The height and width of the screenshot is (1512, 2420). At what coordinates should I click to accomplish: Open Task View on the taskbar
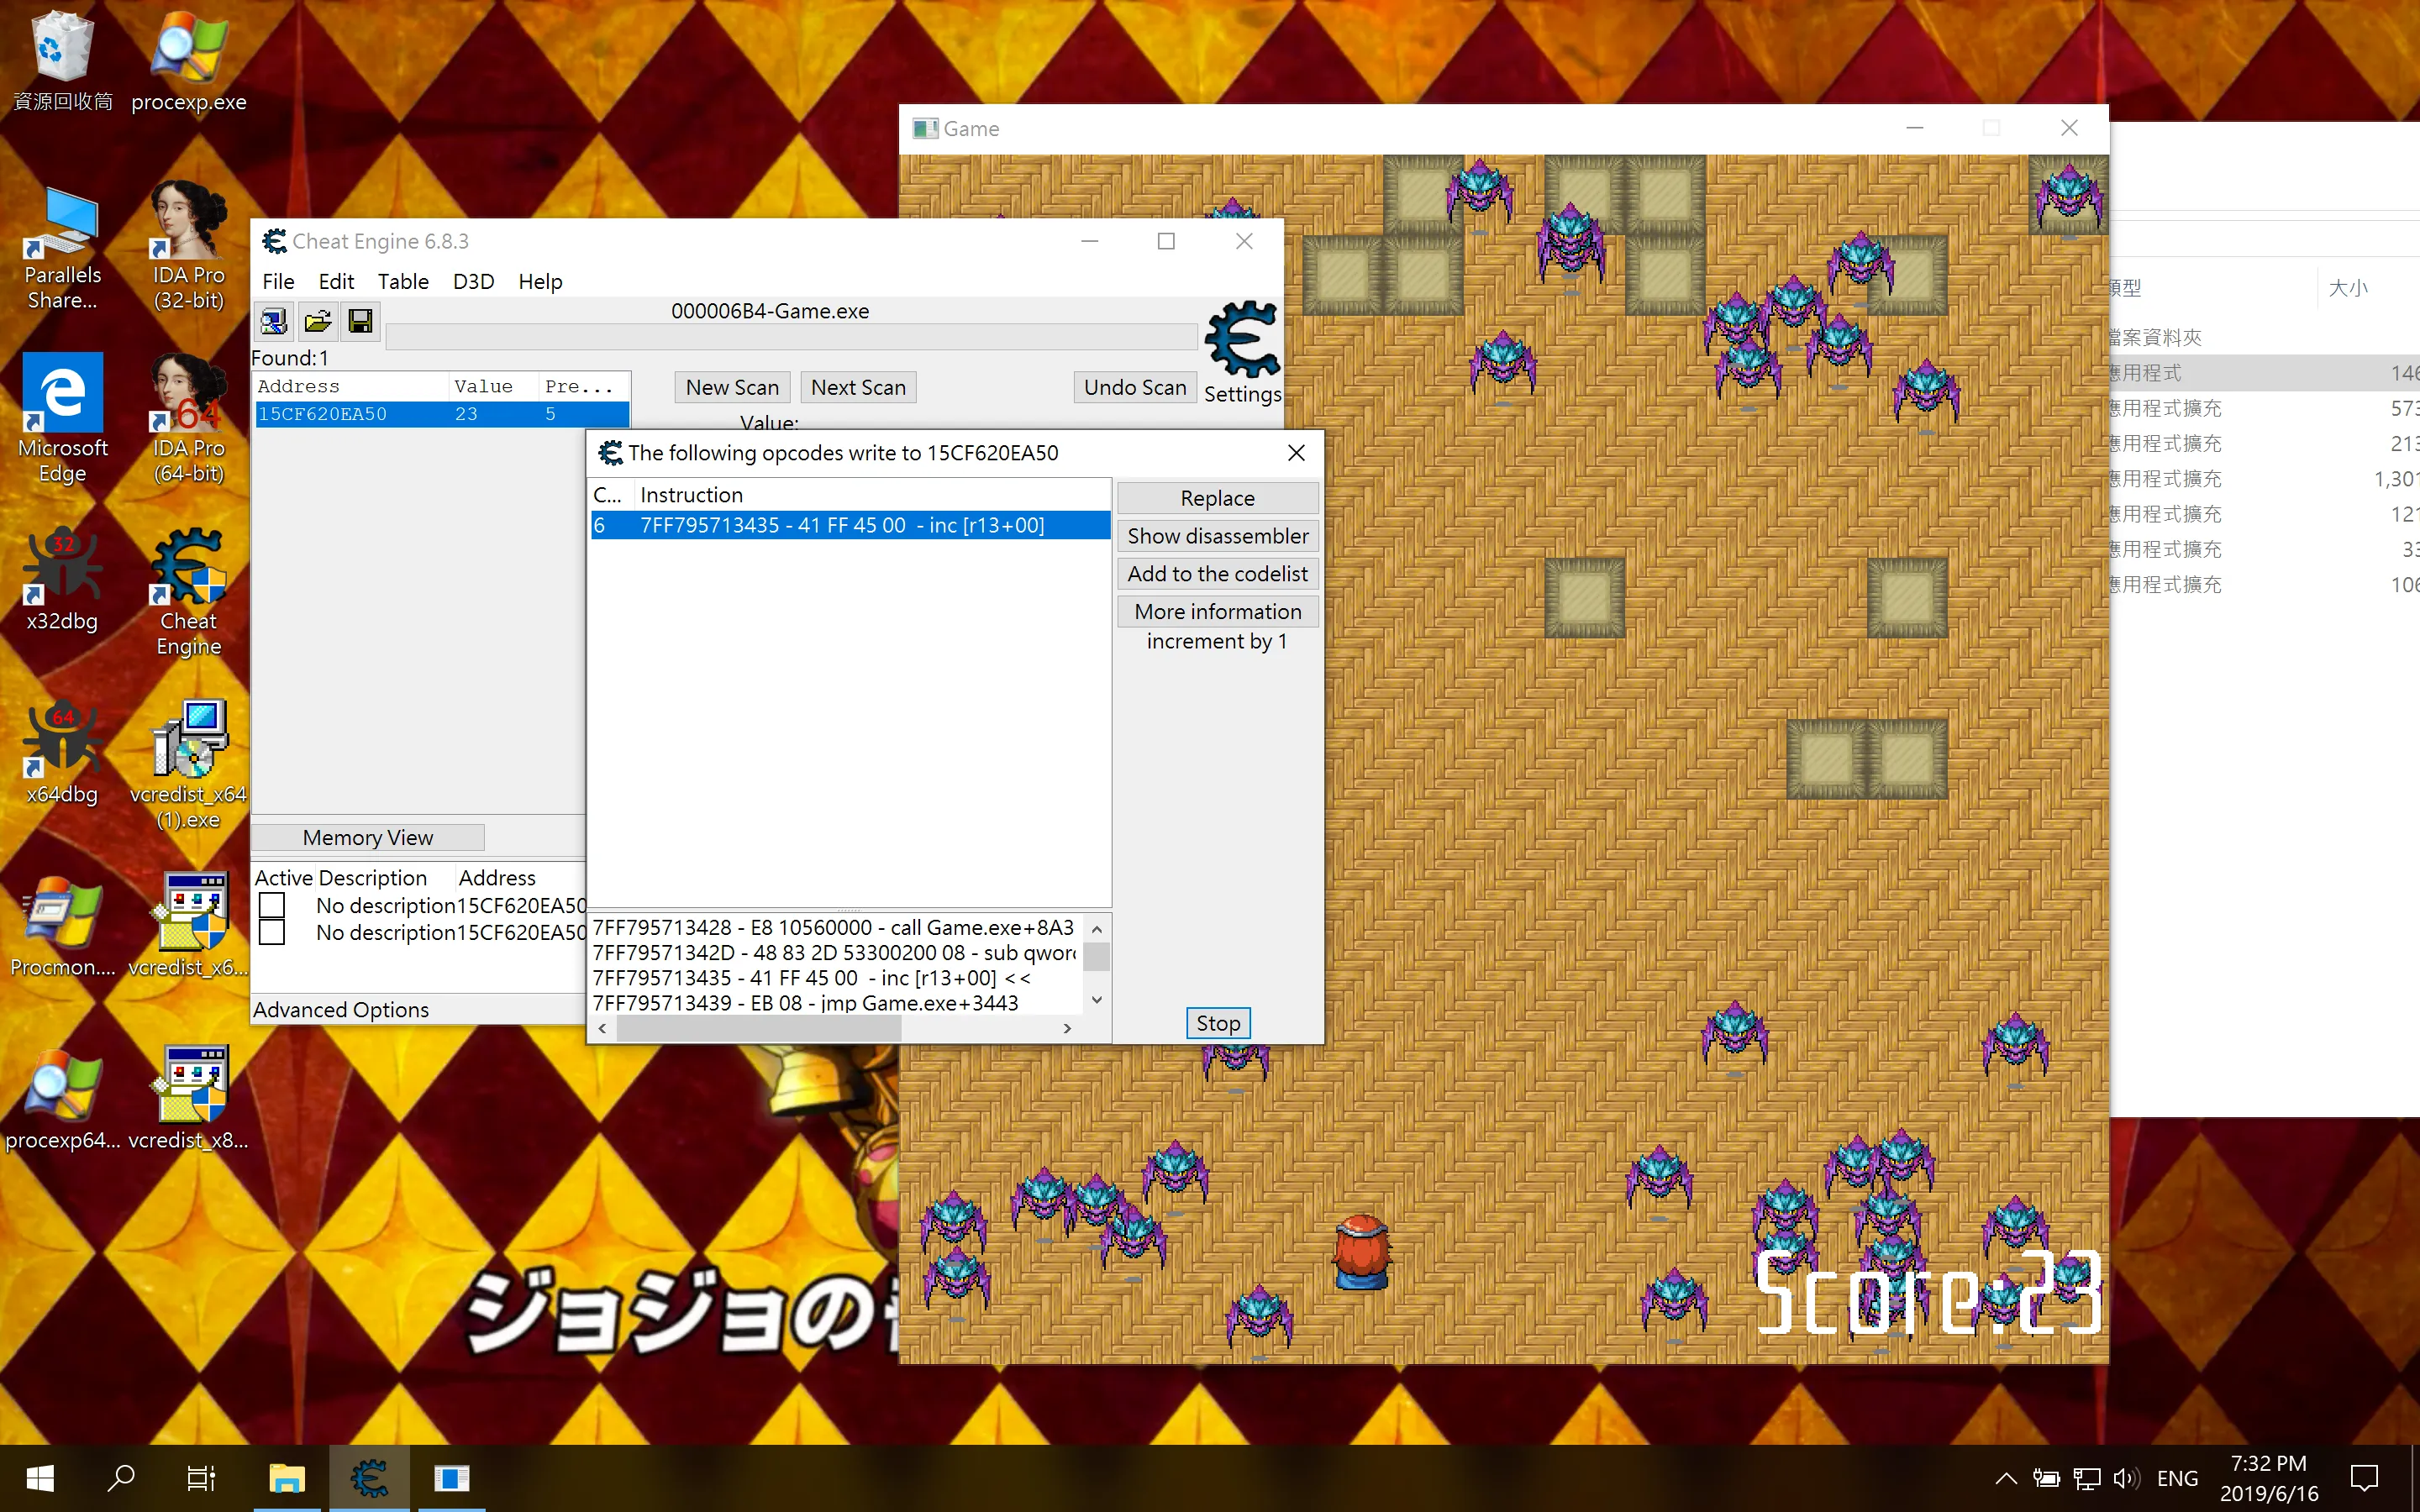point(201,1478)
